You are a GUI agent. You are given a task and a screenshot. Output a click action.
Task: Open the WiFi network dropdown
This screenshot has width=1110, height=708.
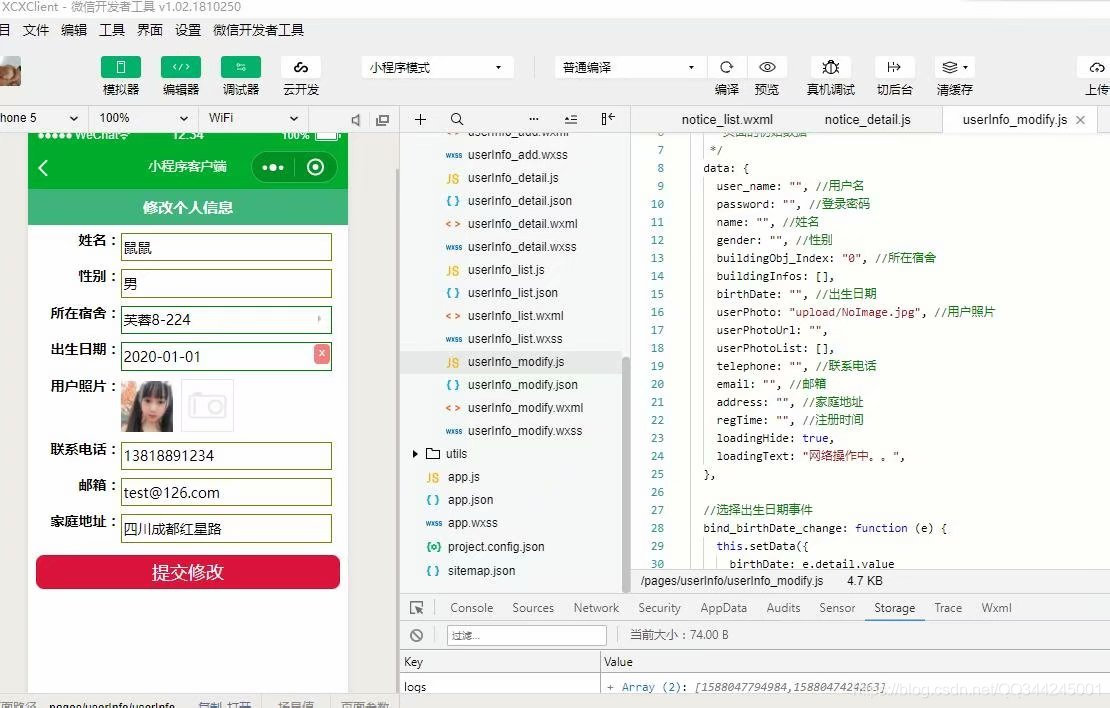pyautogui.click(x=253, y=118)
